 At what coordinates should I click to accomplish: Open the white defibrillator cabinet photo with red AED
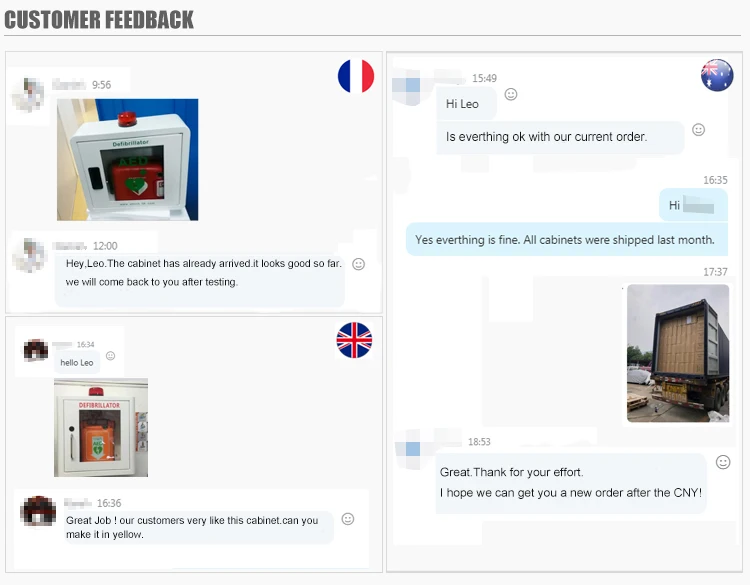[127, 160]
